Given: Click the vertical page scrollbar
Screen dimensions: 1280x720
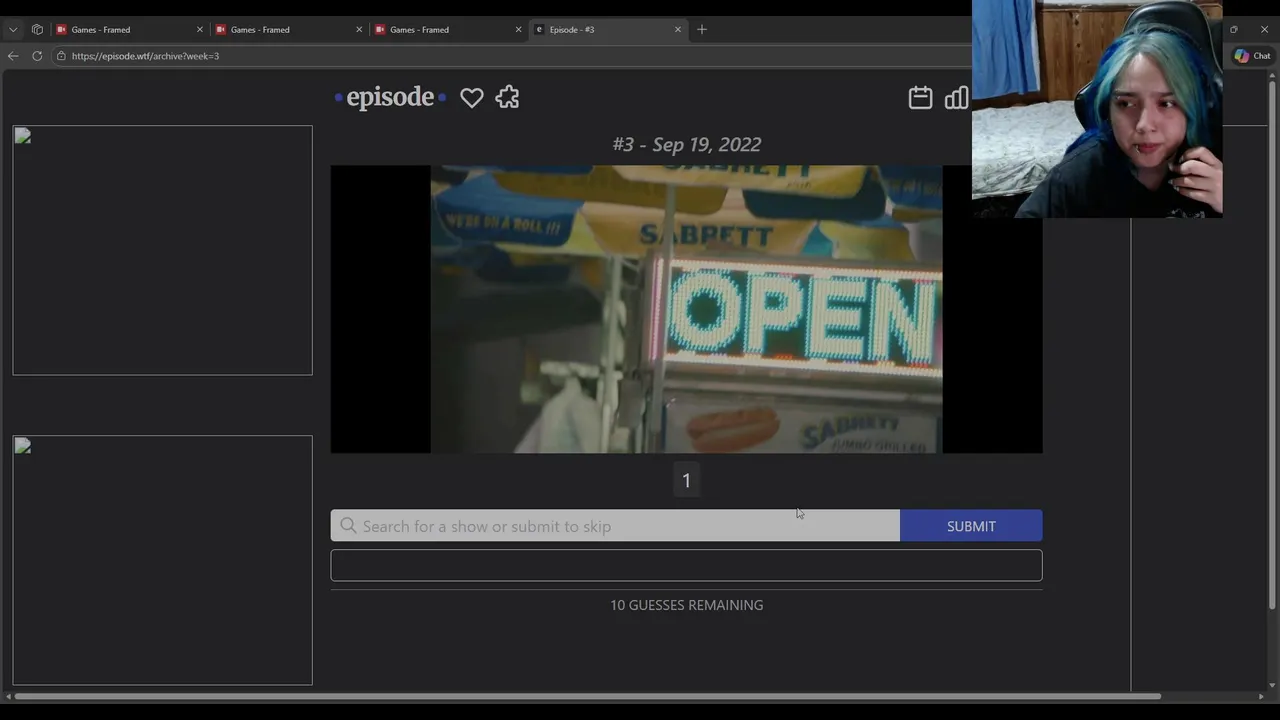Looking at the screenshot, I should click(x=1272, y=345).
